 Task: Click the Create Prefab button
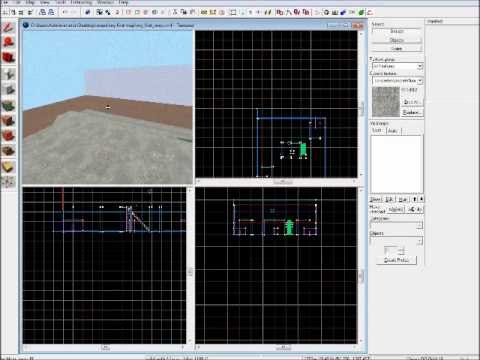point(396,260)
